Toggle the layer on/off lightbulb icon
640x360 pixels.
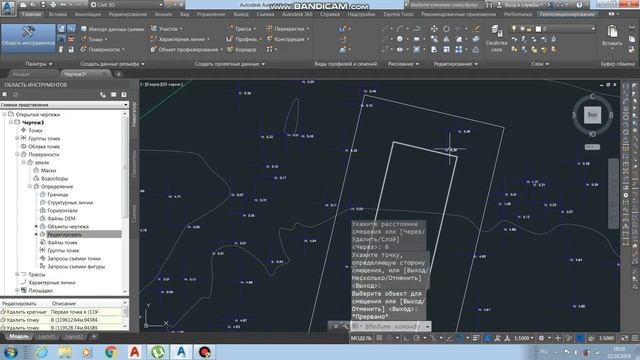pos(514,29)
